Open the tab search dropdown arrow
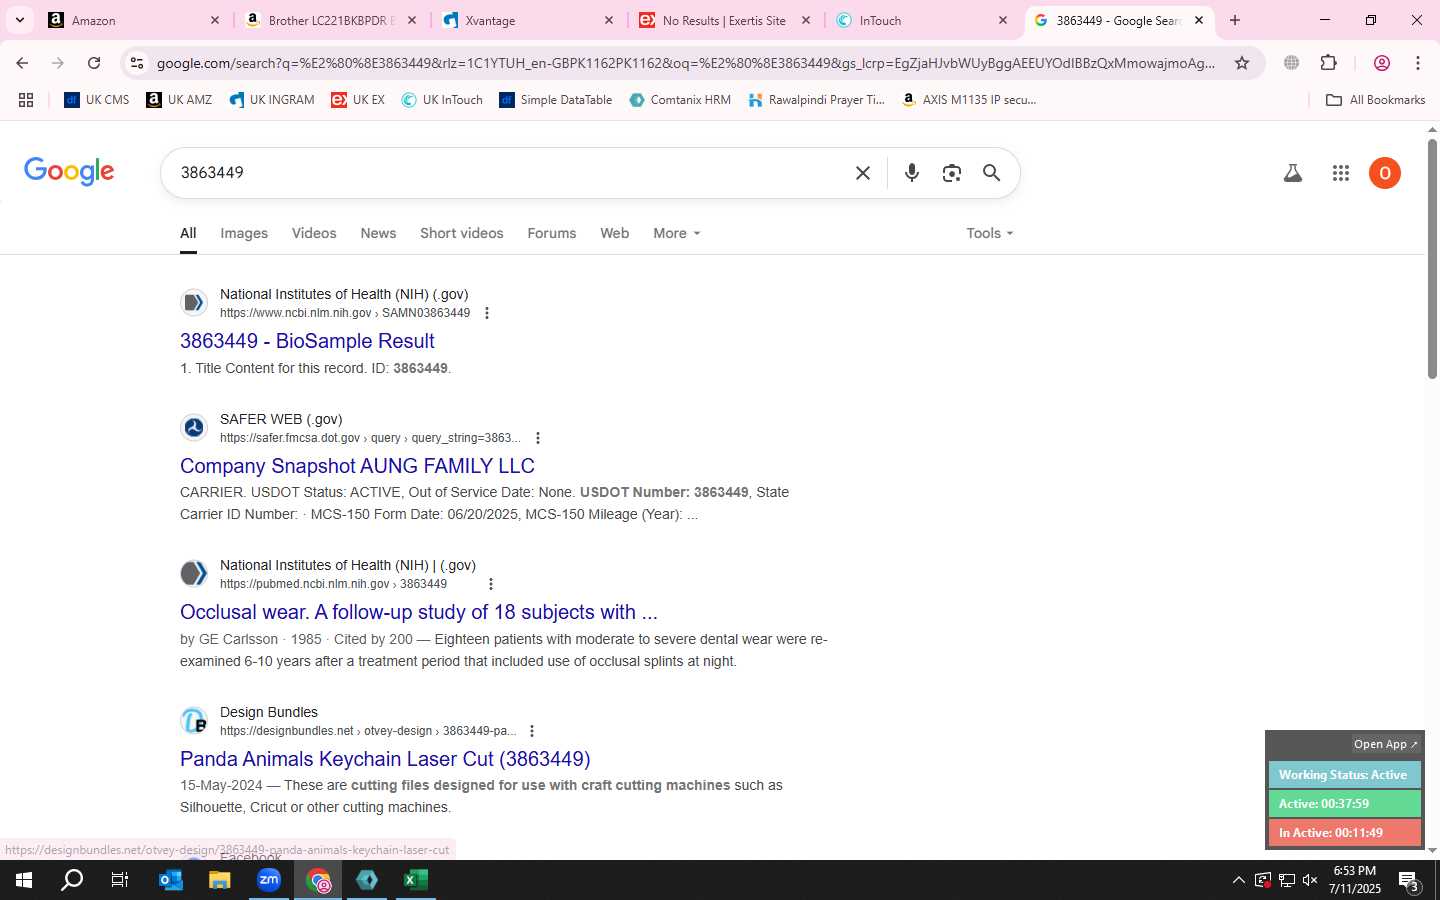This screenshot has width=1440, height=900. coord(19,20)
